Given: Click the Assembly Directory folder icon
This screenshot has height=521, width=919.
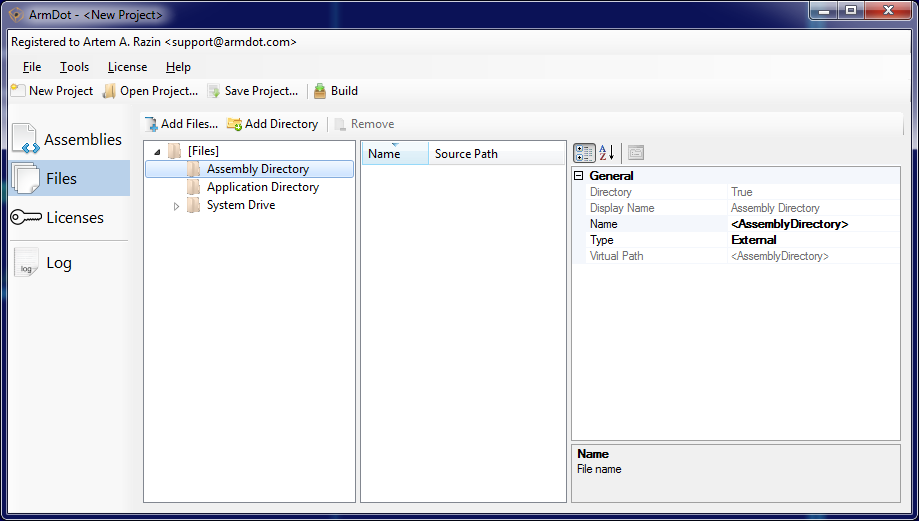Looking at the screenshot, I should point(193,169).
